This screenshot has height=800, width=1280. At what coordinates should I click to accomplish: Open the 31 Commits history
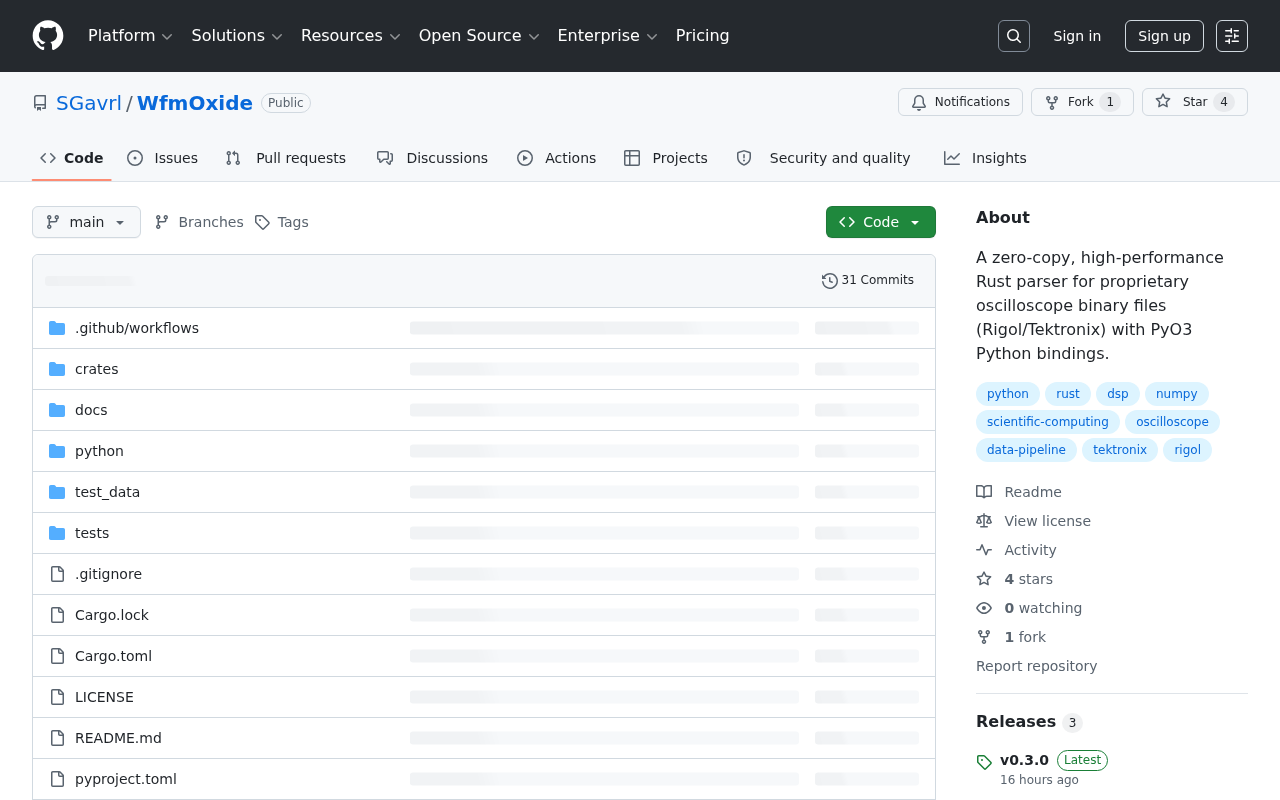[x=868, y=280]
